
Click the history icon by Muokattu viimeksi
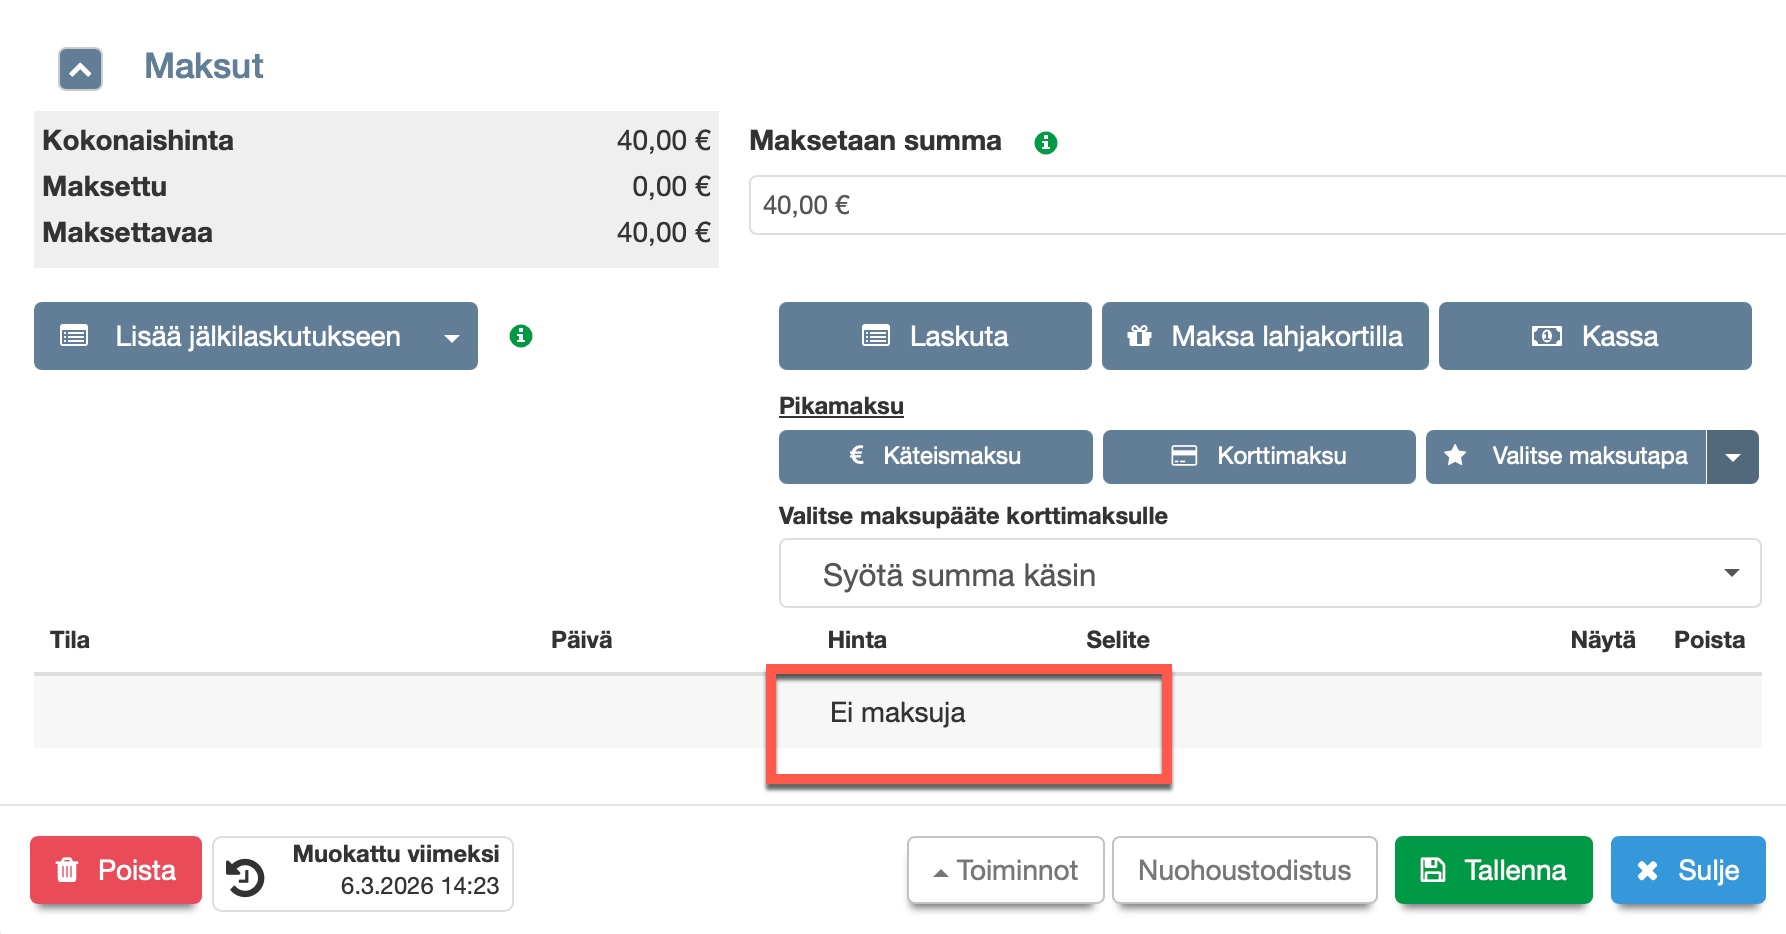point(245,876)
